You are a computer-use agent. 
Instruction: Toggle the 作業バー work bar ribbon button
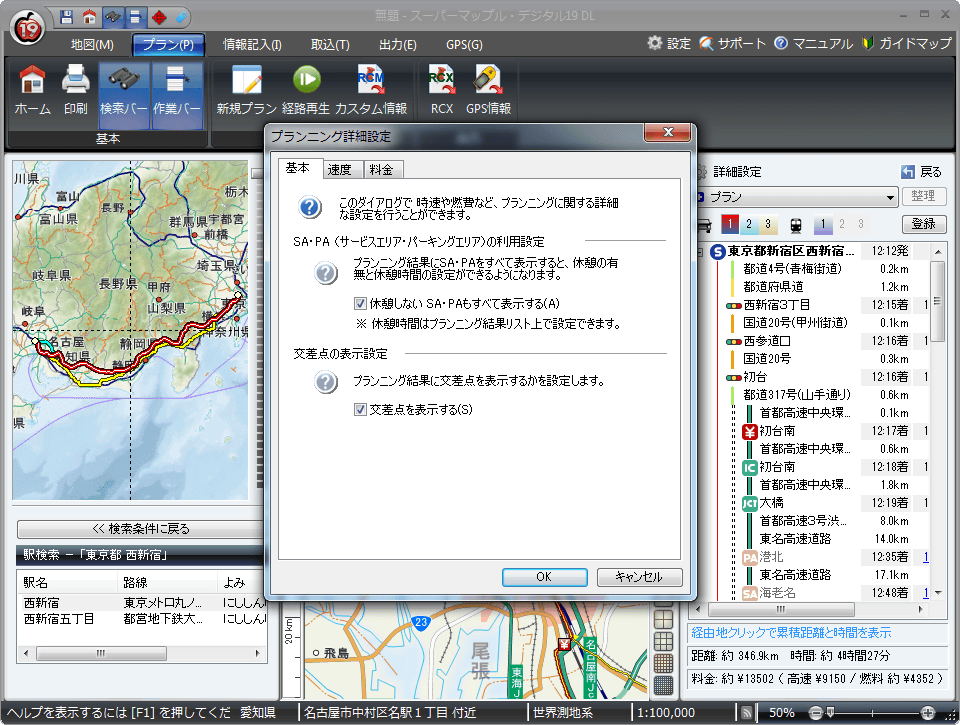177,96
